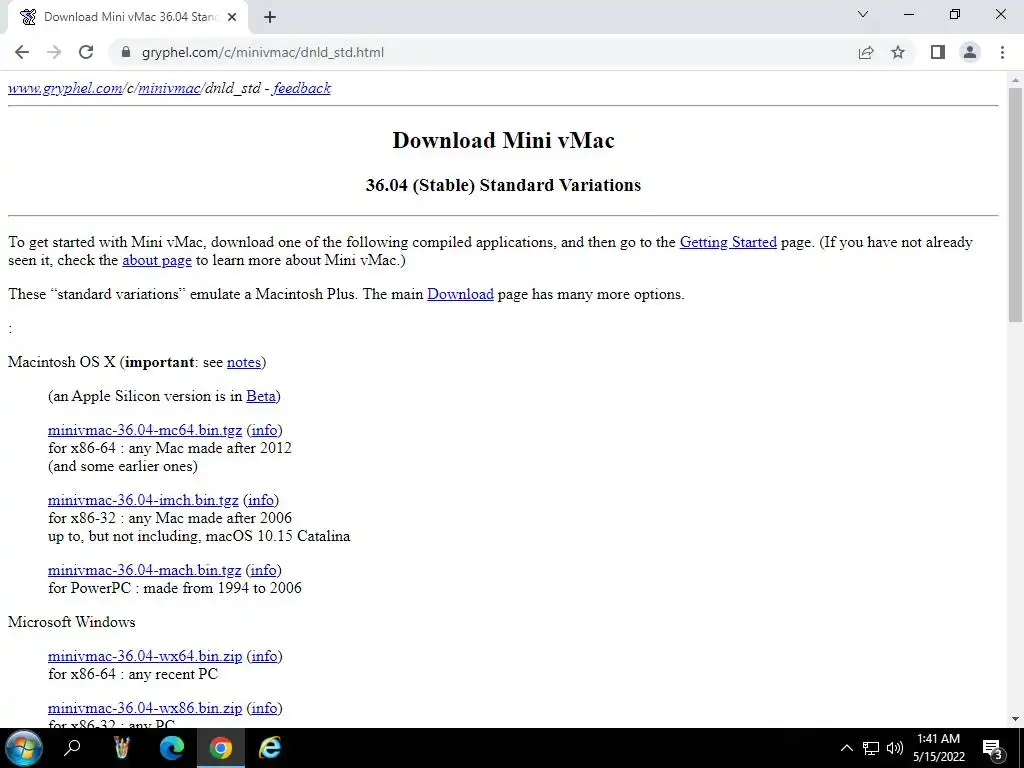View site info via padlock icon
Screen dimensions: 1024x768
[126, 52]
